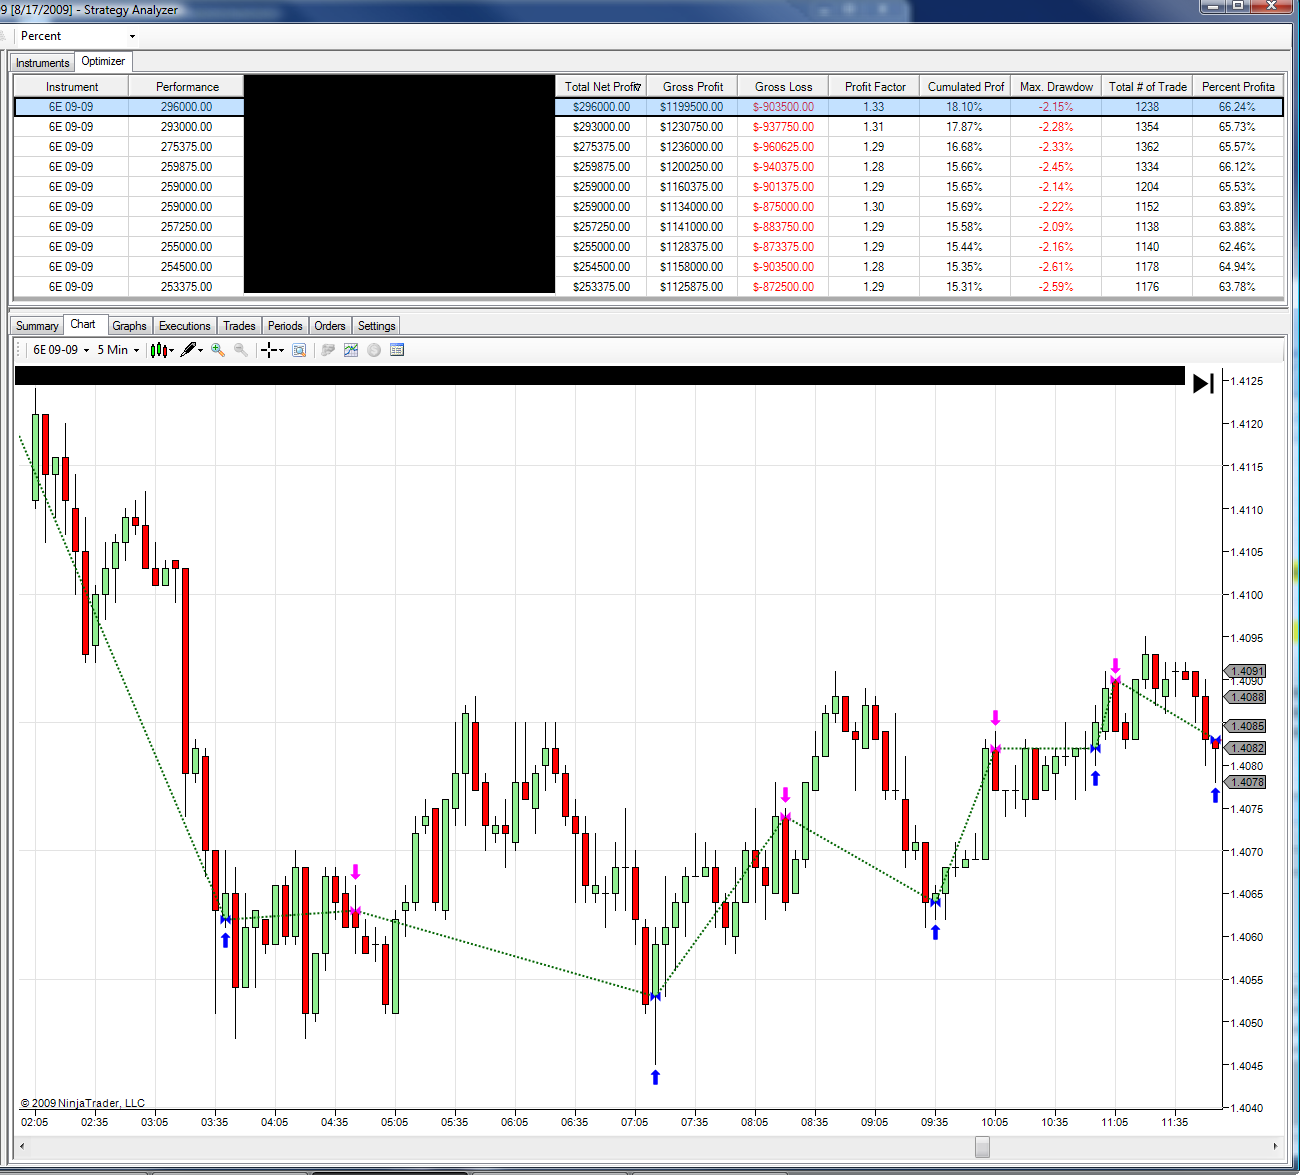The height and width of the screenshot is (1175, 1300).
Task: Go to the Trades tab
Action: point(239,326)
